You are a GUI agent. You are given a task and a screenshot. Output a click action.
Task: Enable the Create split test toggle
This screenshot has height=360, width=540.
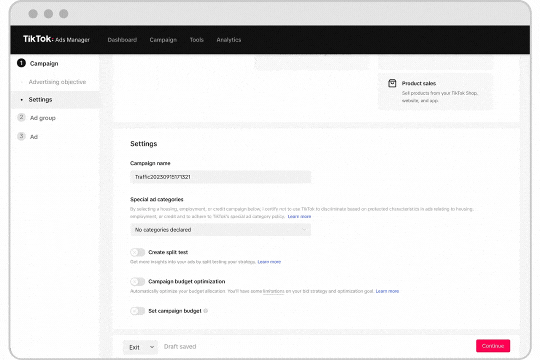(137, 252)
